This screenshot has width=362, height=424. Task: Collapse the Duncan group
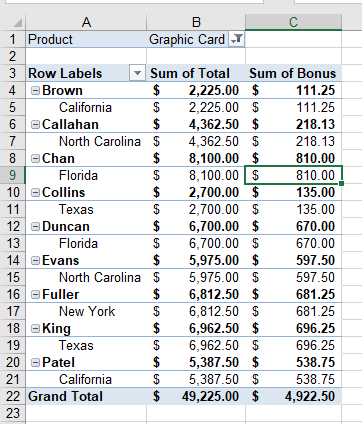pos(35,227)
